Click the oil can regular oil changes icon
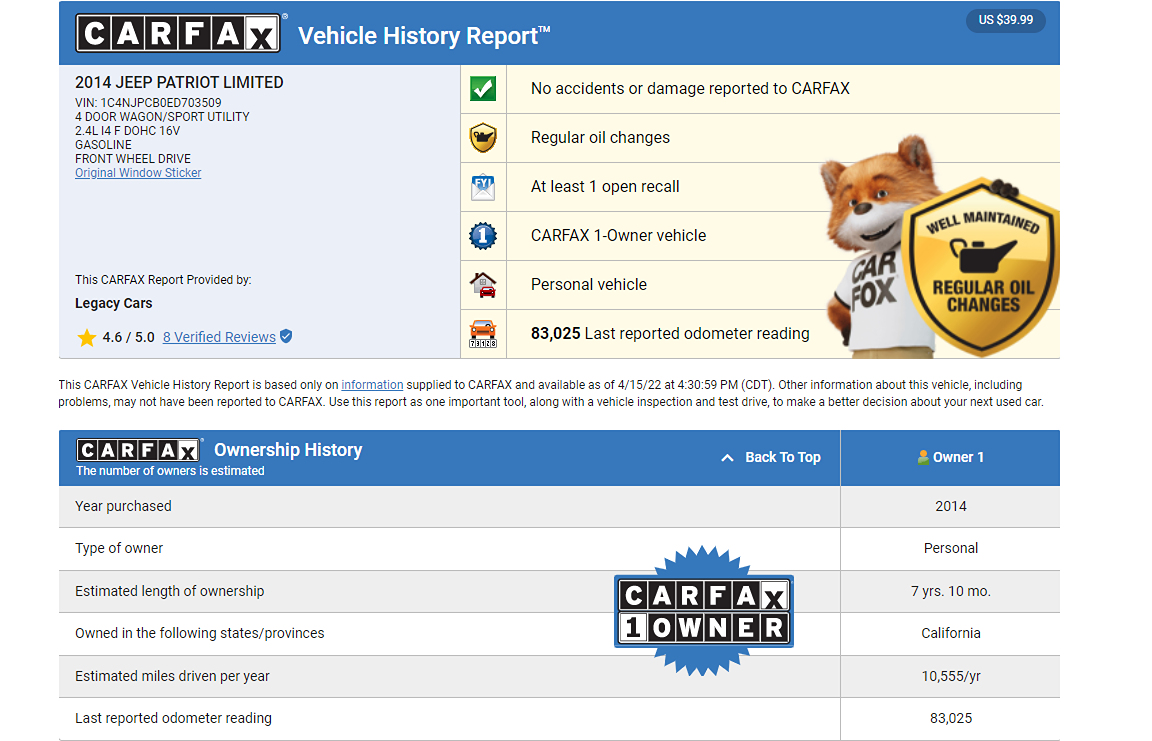The height and width of the screenshot is (741, 1152). coord(483,138)
